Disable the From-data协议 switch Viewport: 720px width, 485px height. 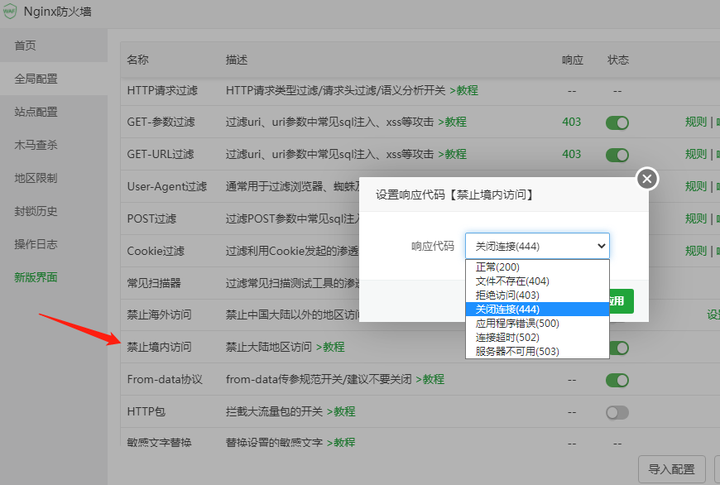point(617,380)
